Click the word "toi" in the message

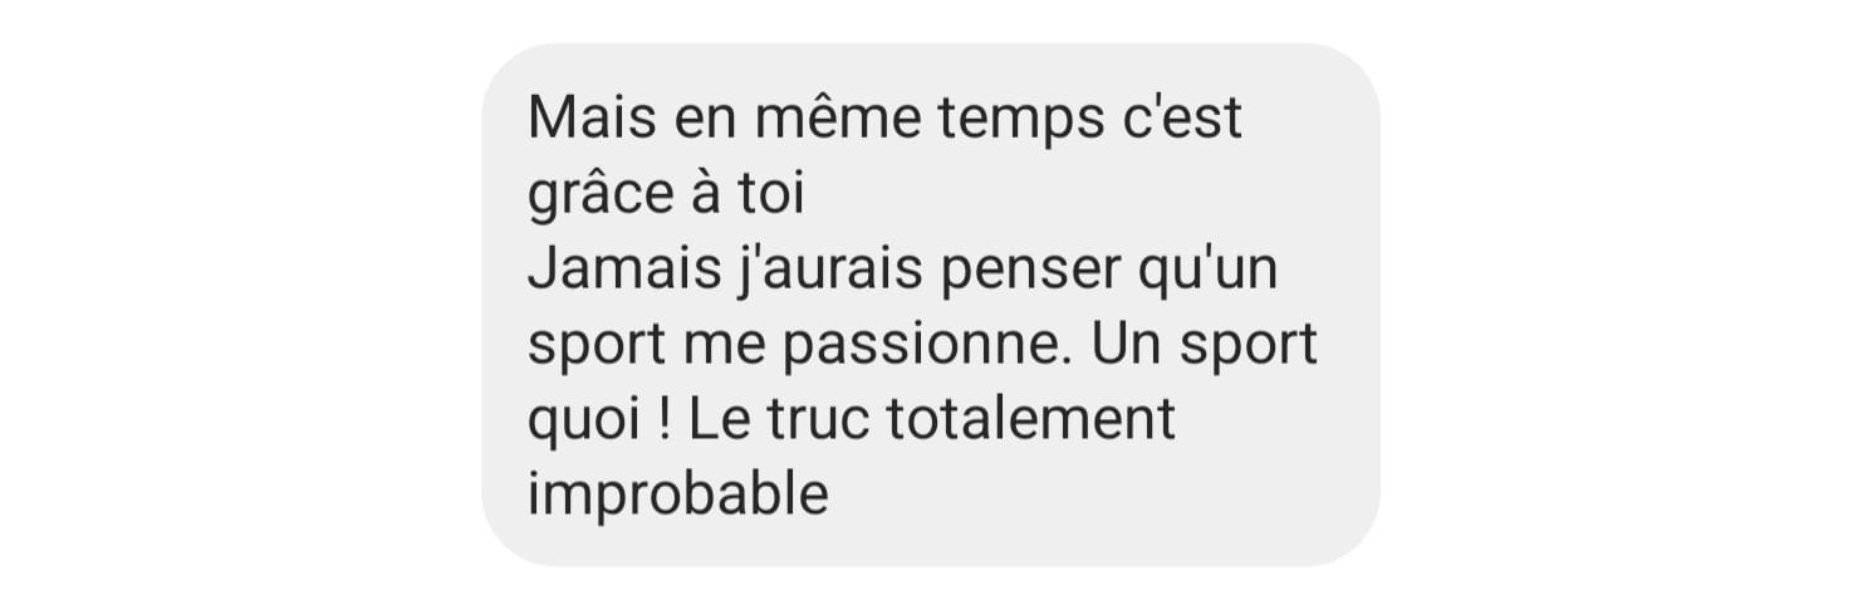(x=771, y=192)
